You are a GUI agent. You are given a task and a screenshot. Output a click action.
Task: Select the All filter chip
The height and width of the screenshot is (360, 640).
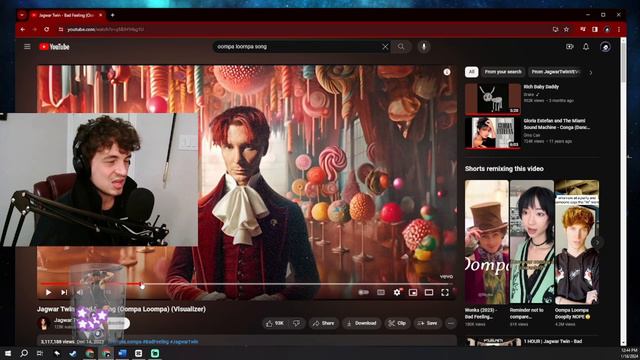click(471, 72)
